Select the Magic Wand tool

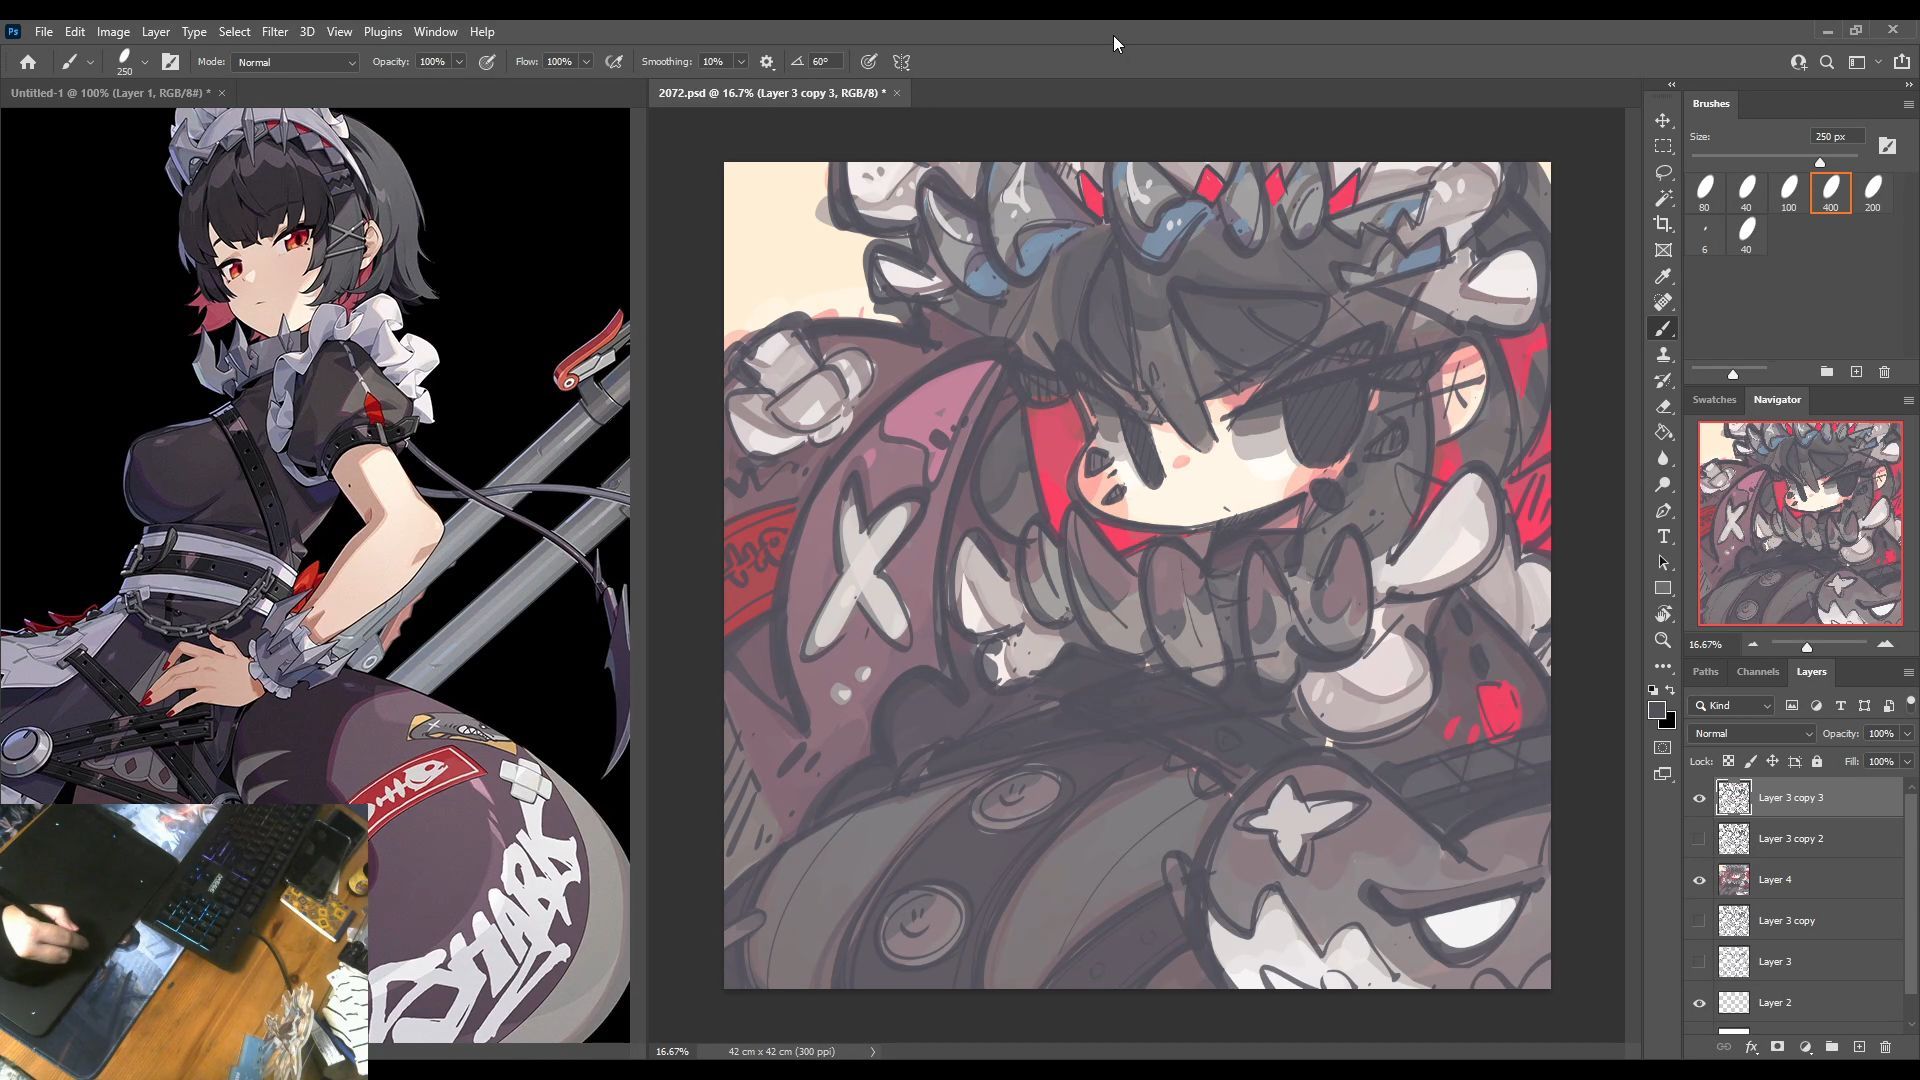(1663, 198)
